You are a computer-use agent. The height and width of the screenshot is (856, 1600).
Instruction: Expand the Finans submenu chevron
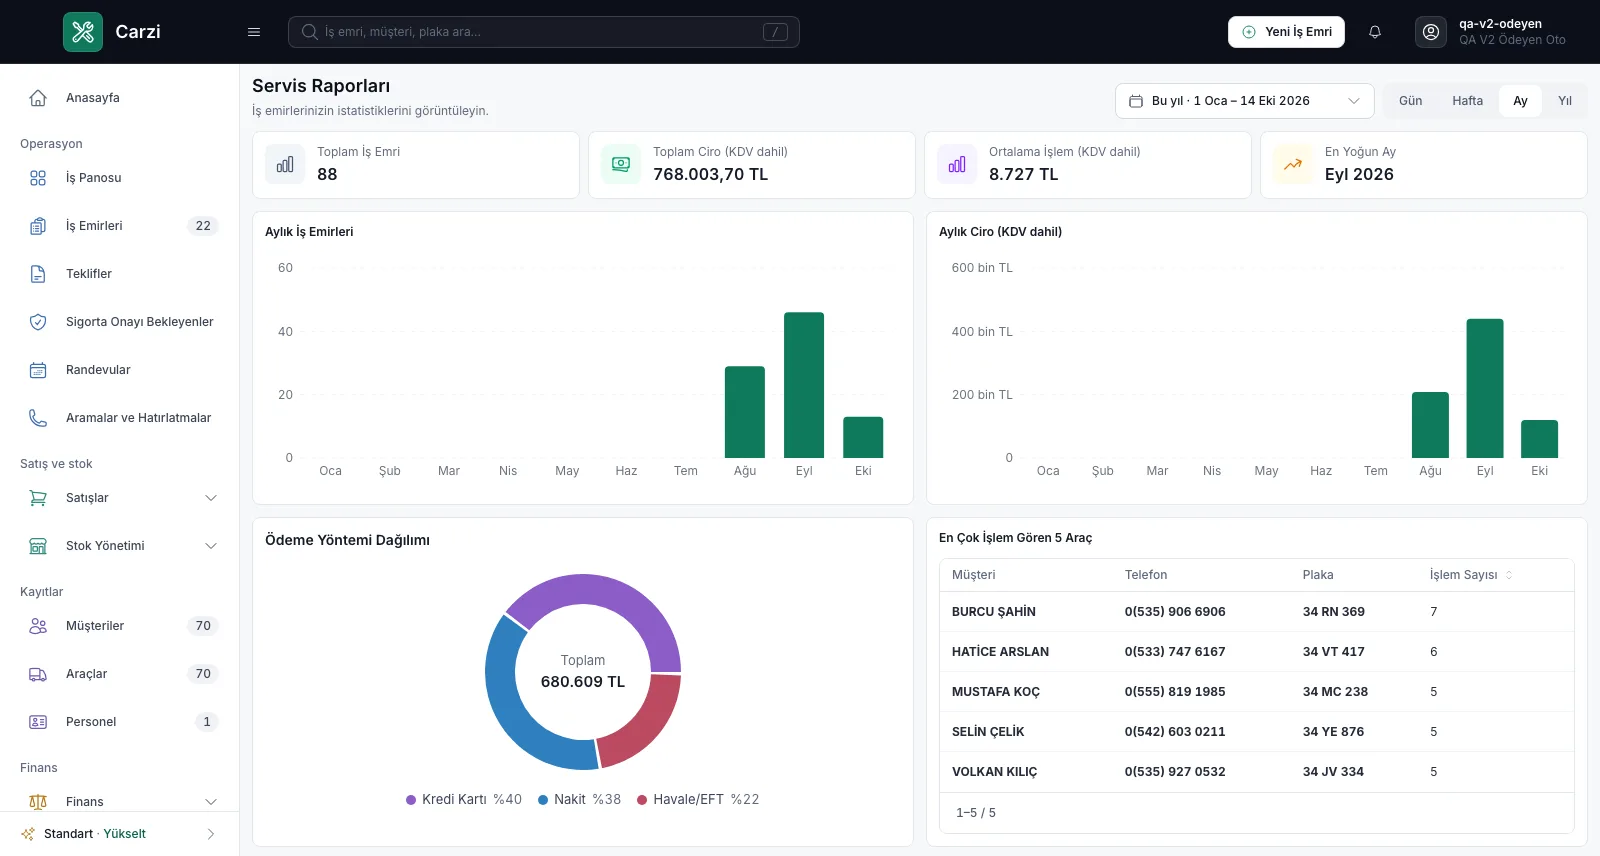(x=211, y=802)
